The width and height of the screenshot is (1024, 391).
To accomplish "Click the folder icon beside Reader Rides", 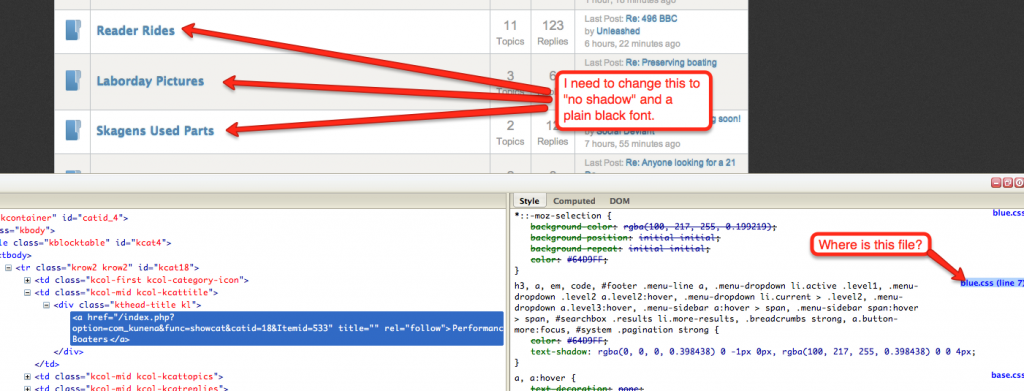I will (x=72, y=31).
